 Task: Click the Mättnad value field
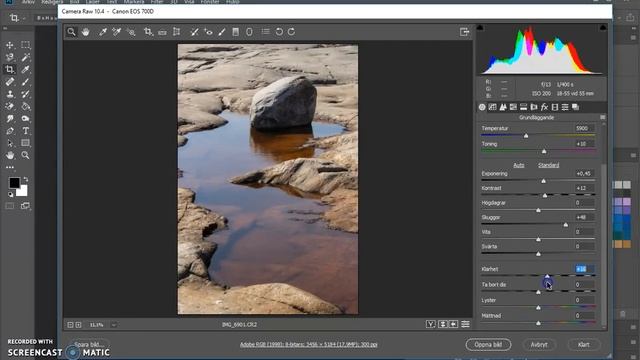tap(584, 316)
